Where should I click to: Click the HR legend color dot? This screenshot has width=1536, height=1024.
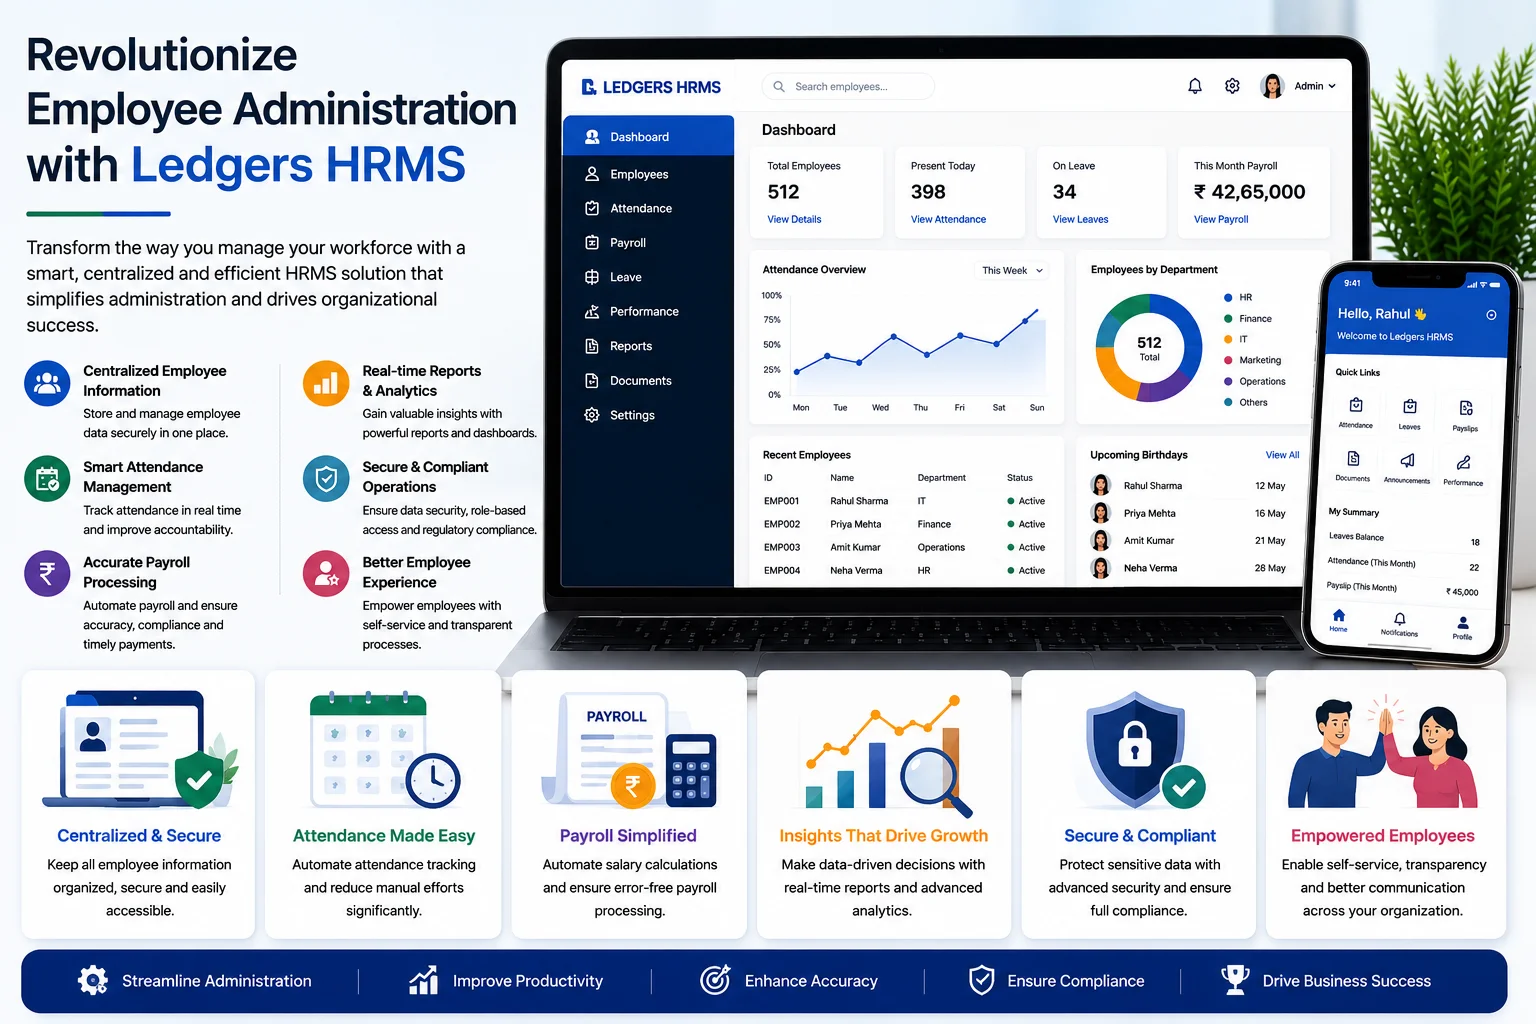point(1228,297)
